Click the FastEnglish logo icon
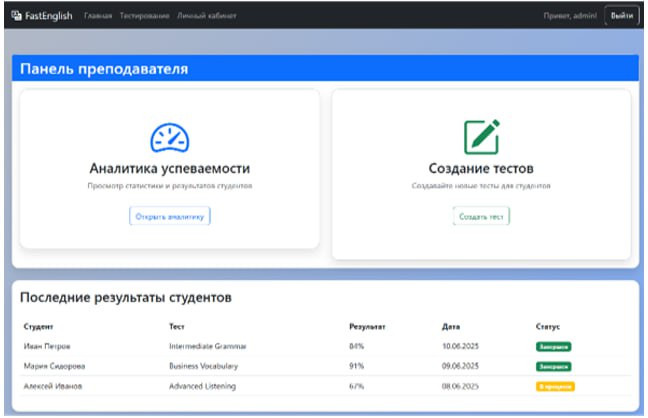 coord(17,16)
